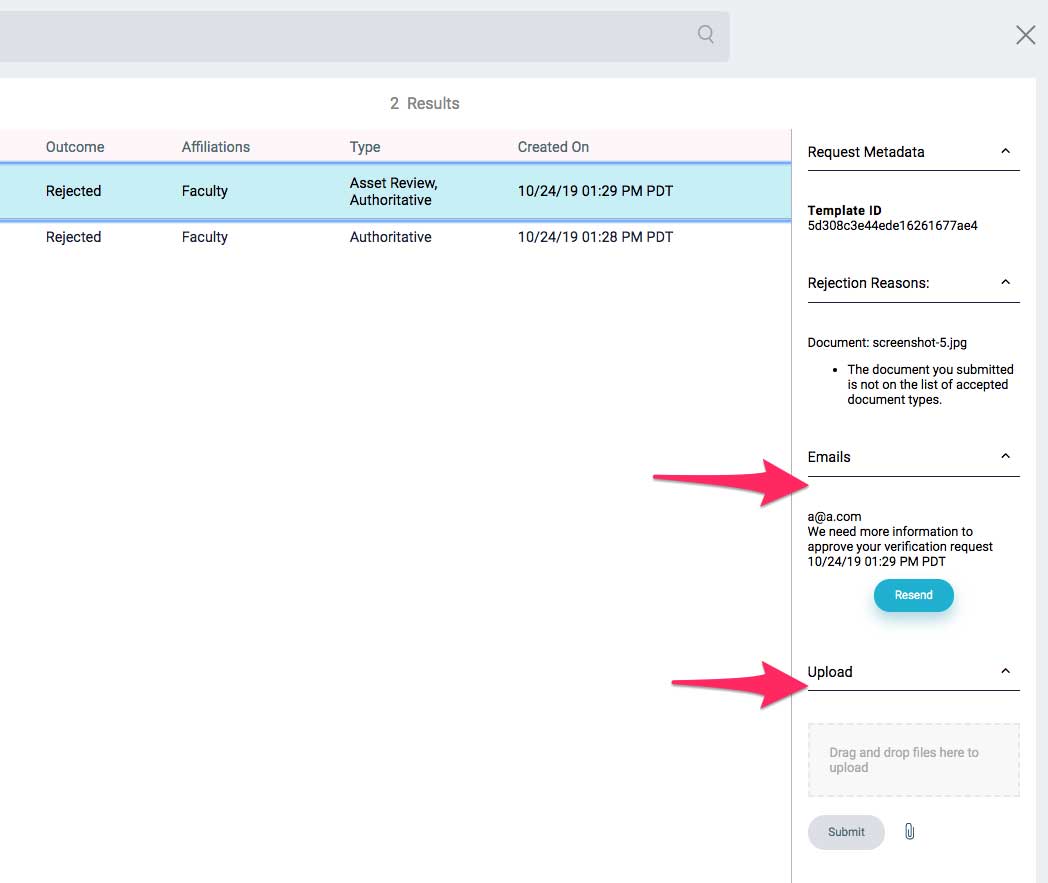Collapse the Emails section

point(1005,456)
